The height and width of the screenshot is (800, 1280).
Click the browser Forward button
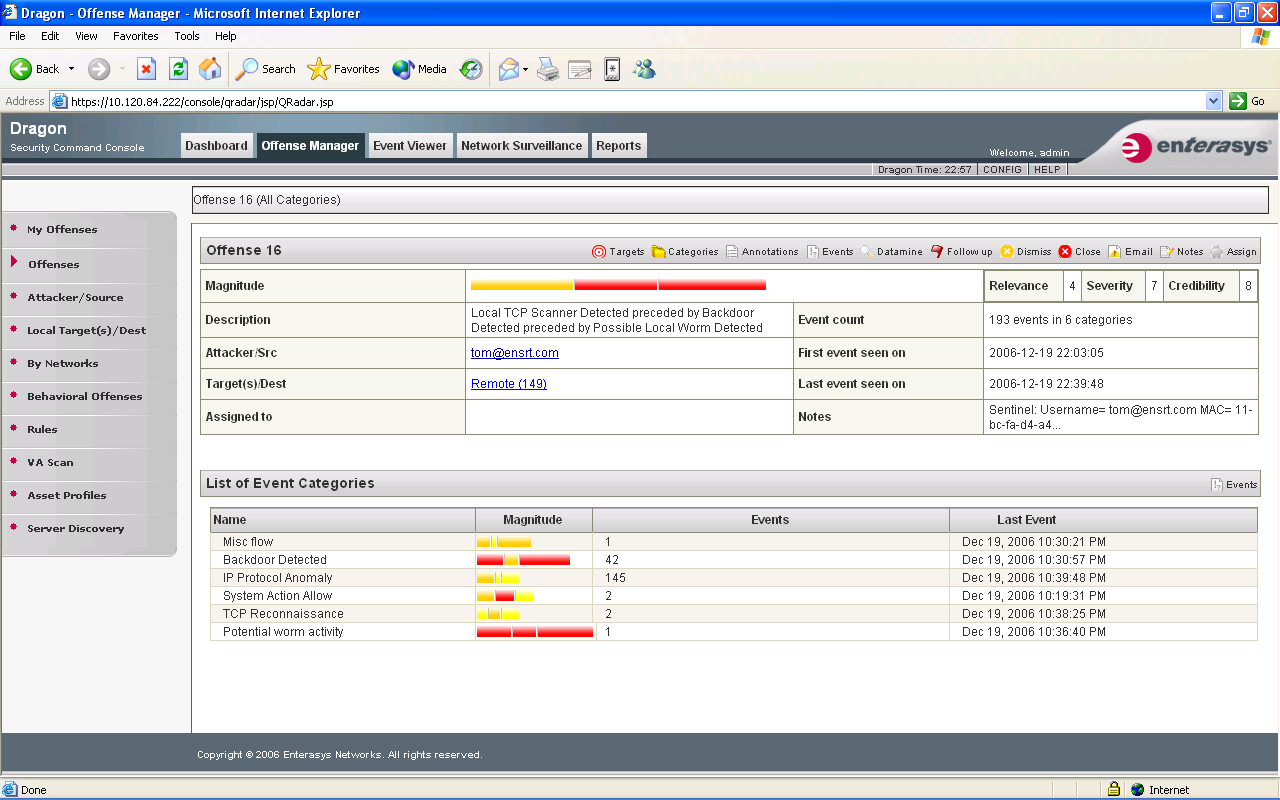point(99,69)
